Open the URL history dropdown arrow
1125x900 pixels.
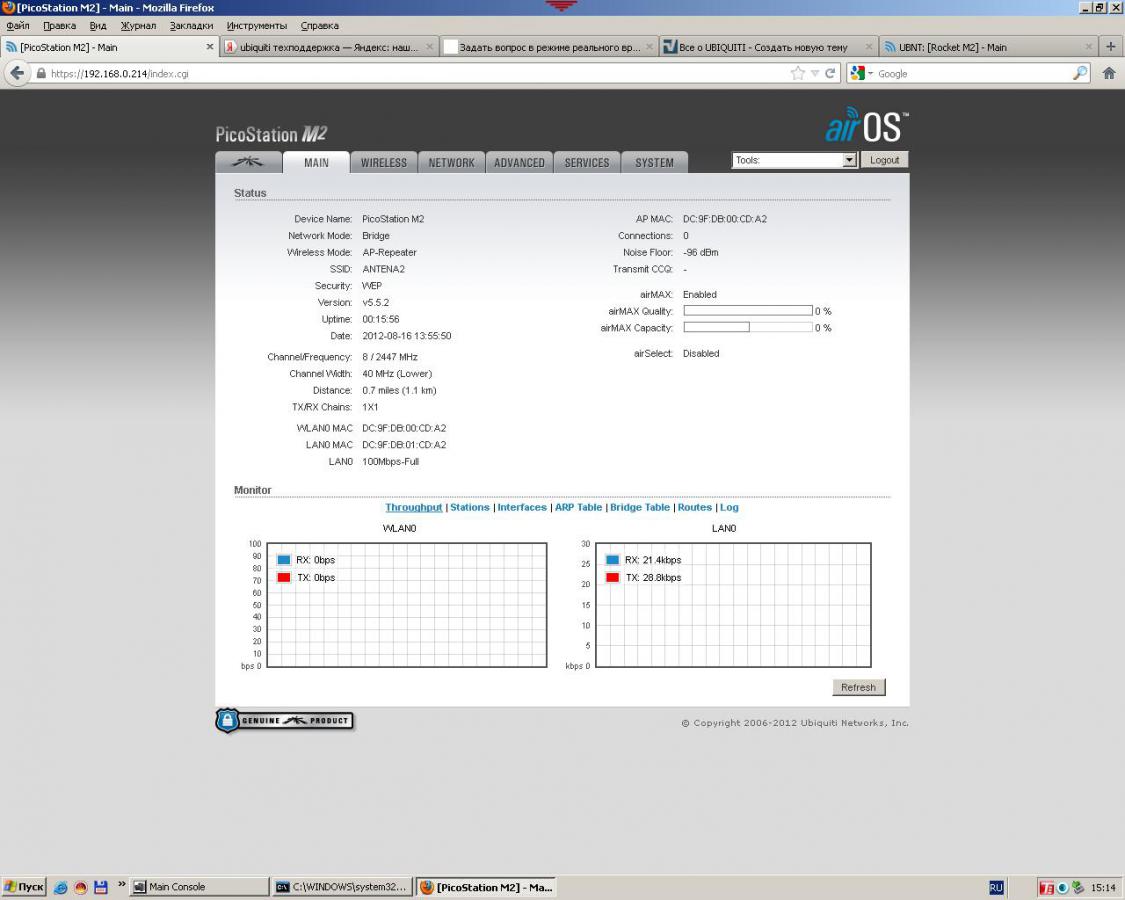[815, 73]
